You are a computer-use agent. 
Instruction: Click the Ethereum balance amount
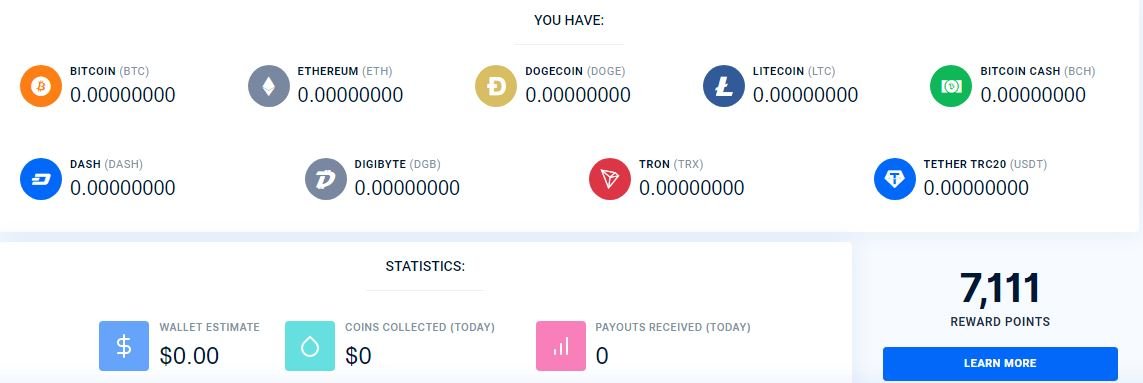tap(350, 95)
